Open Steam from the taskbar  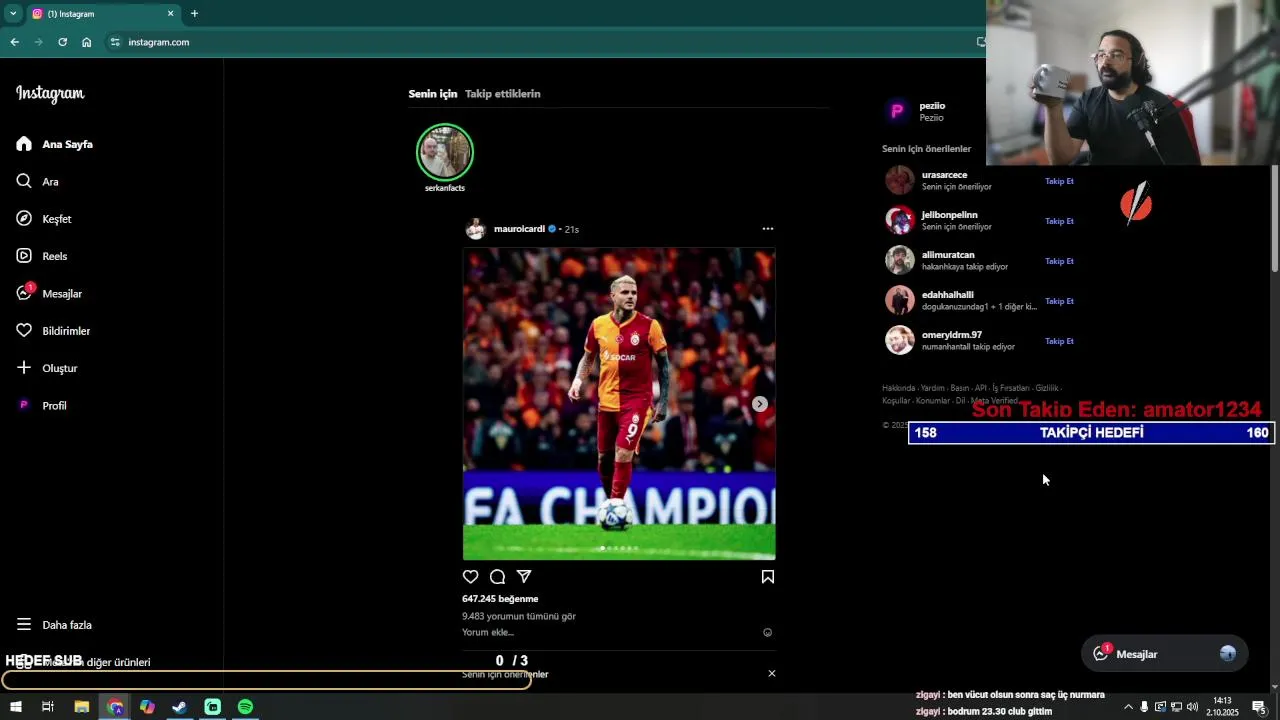click(180, 707)
